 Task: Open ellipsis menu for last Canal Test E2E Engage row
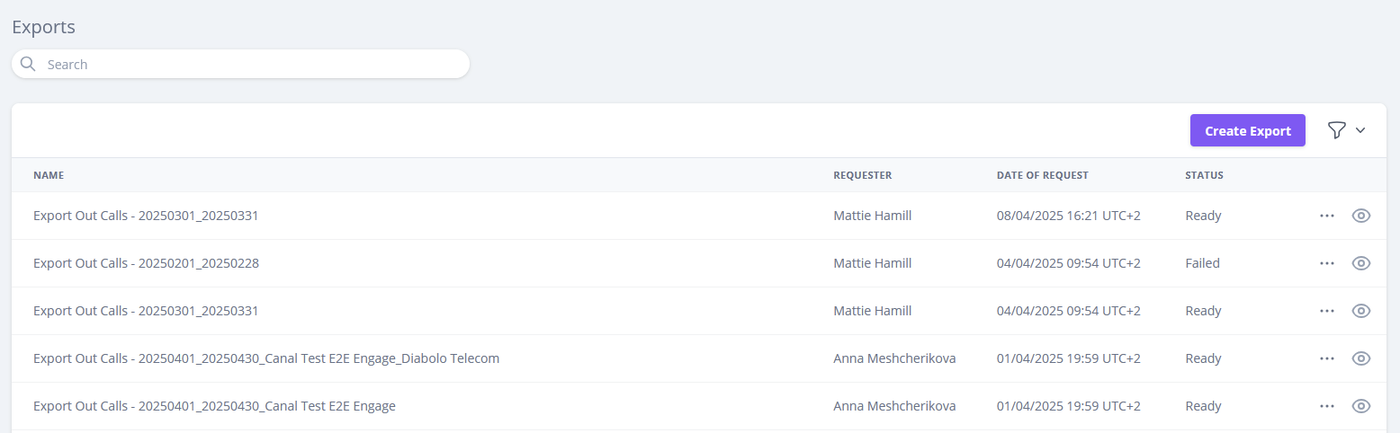(x=1327, y=406)
